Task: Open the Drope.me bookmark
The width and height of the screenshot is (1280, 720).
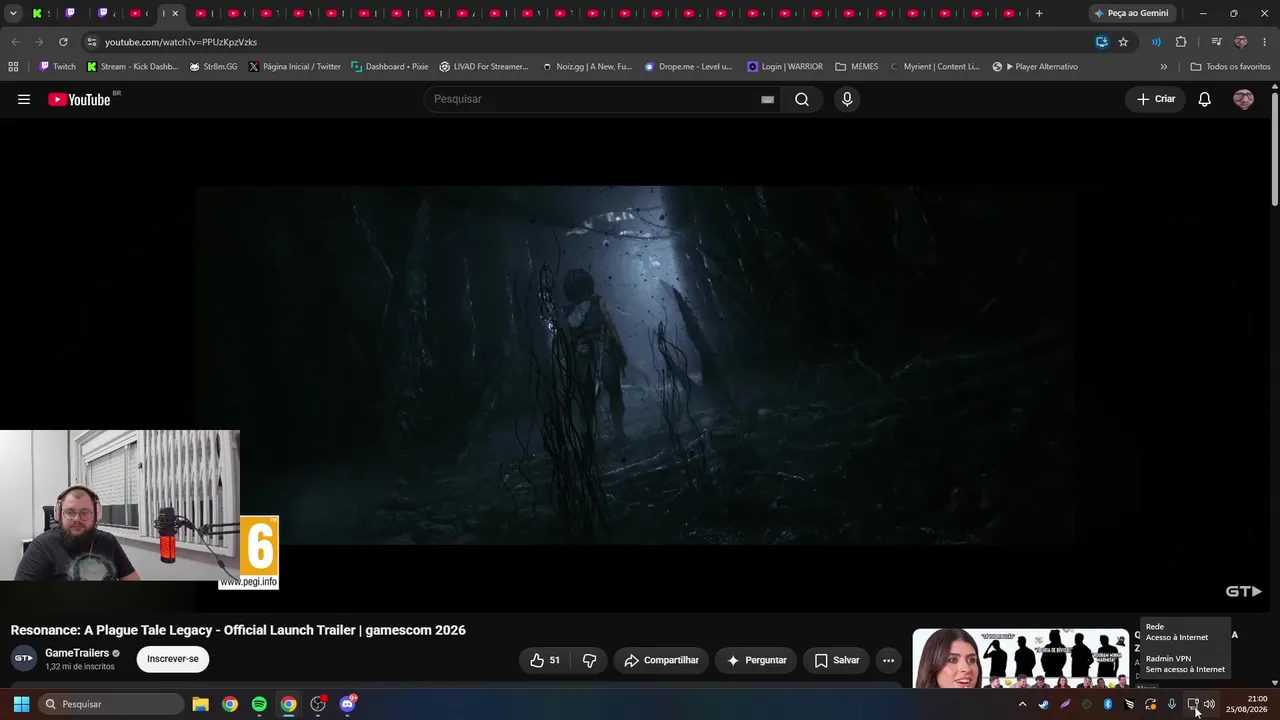Action: (688, 67)
